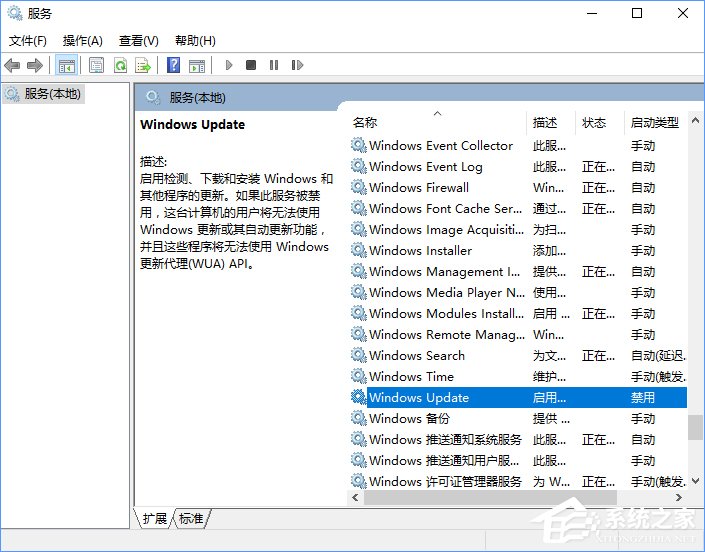This screenshot has width=705, height=552.
Task: Start the service with the play icon
Action: click(229, 66)
